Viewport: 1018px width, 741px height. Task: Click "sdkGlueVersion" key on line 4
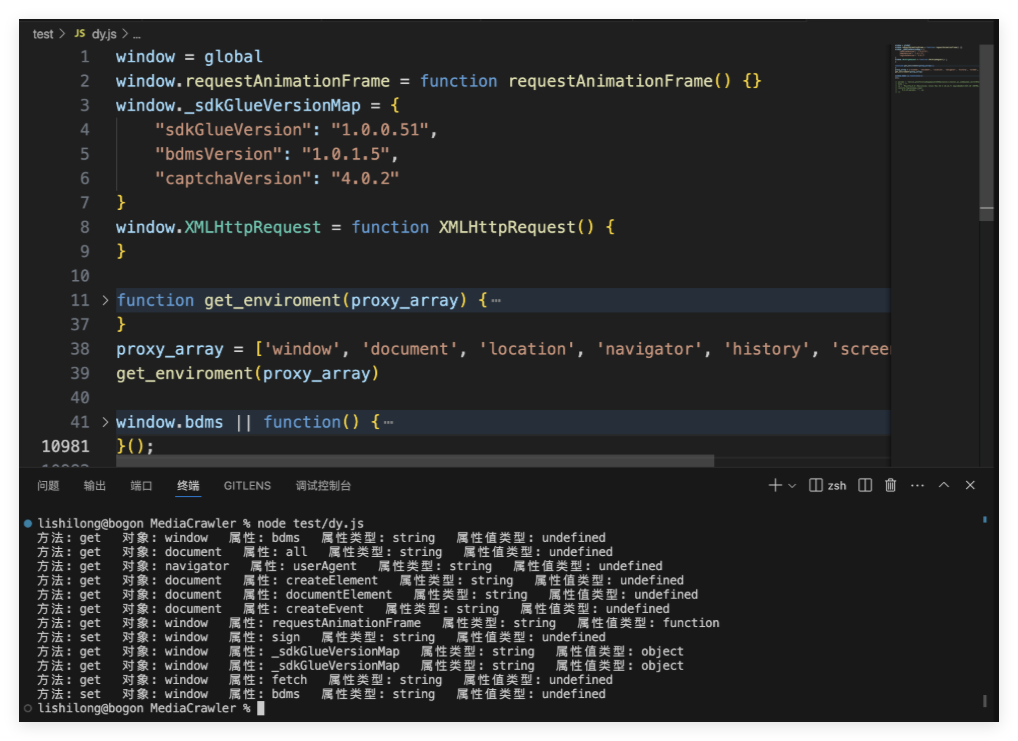click(x=234, y=130)
